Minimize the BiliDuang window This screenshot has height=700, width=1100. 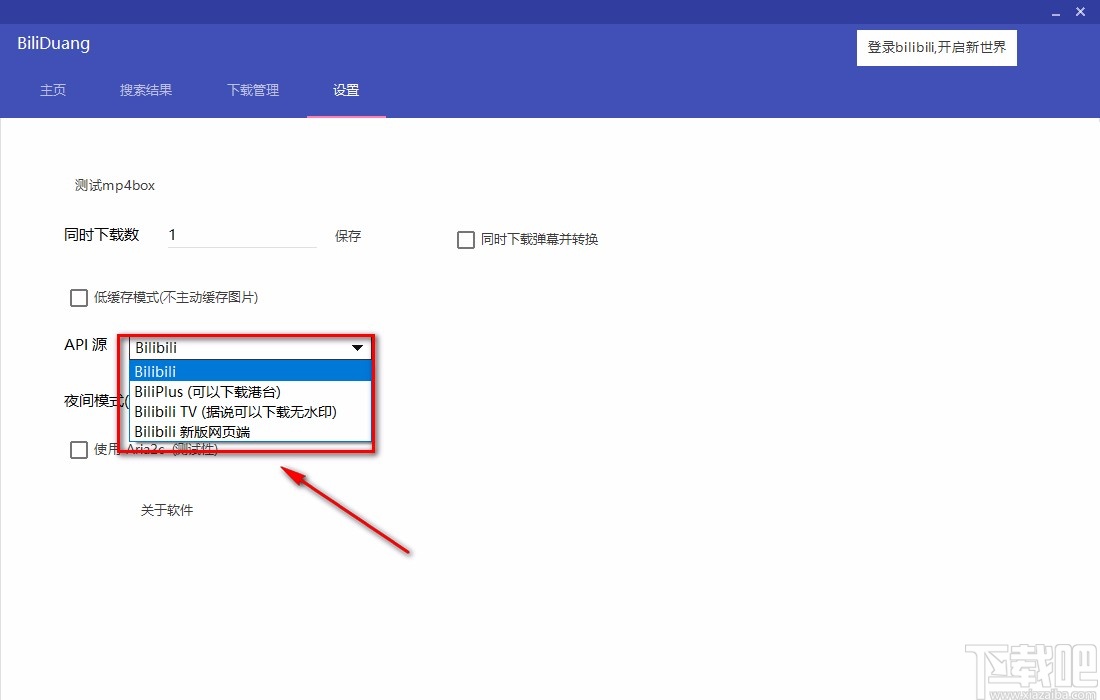point(1055,12)
